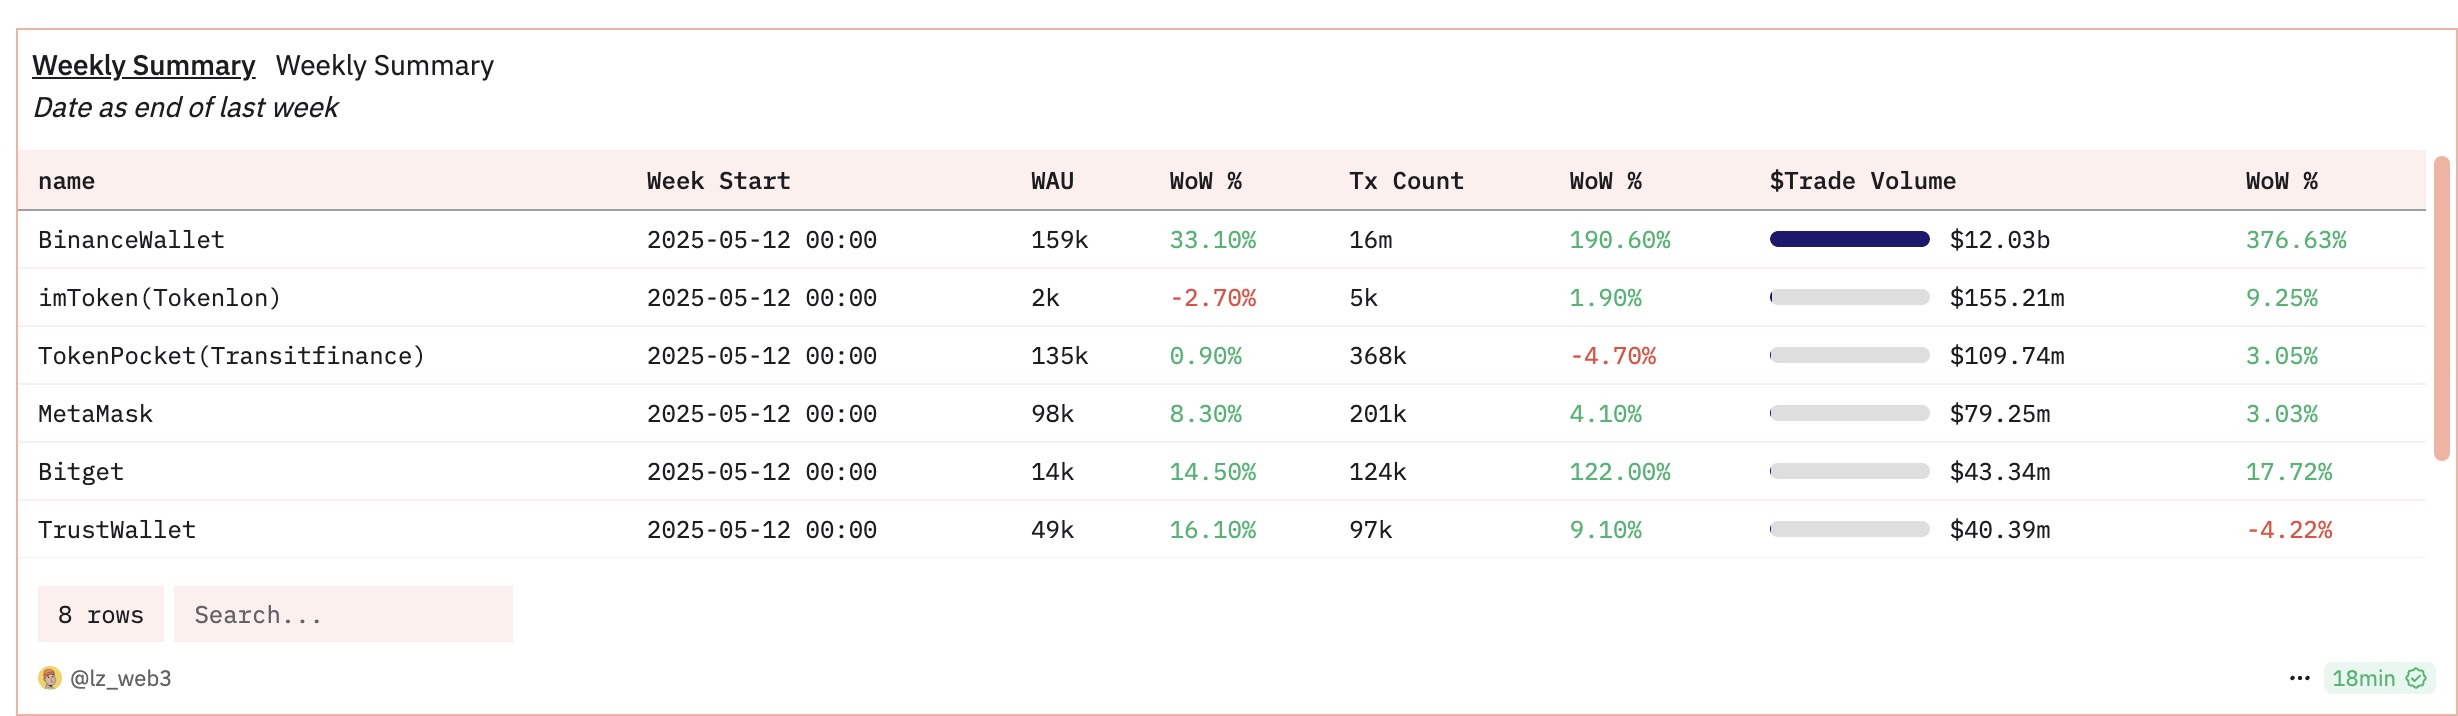Click the BinanceWallet trade volume bar
2458x716 pixels.
click(x=1849, y=239)
